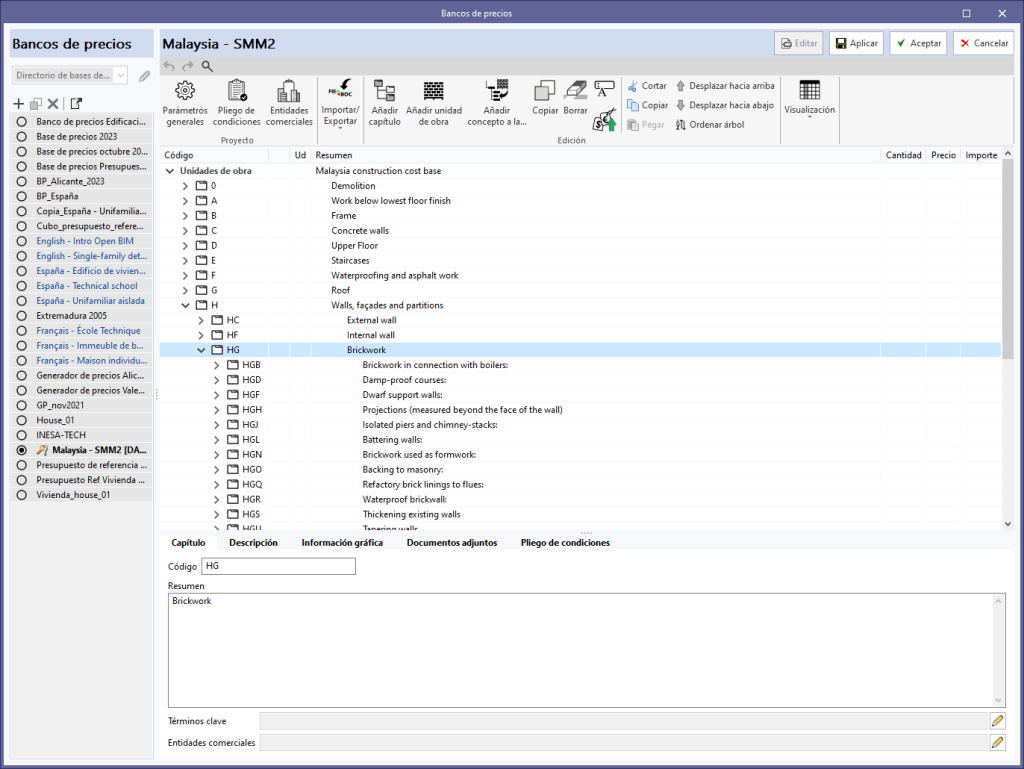Select the Base de precios 2023 radio button
This screenshot has width=1024, height=769.
[21, 136]
